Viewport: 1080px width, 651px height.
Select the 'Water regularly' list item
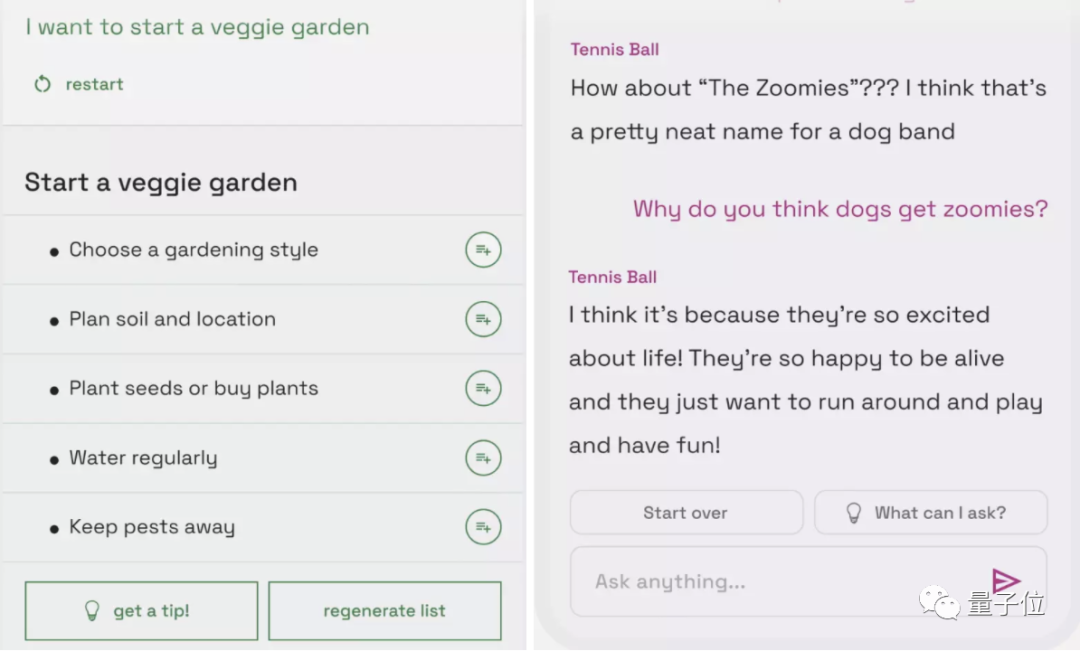point(143,458)
